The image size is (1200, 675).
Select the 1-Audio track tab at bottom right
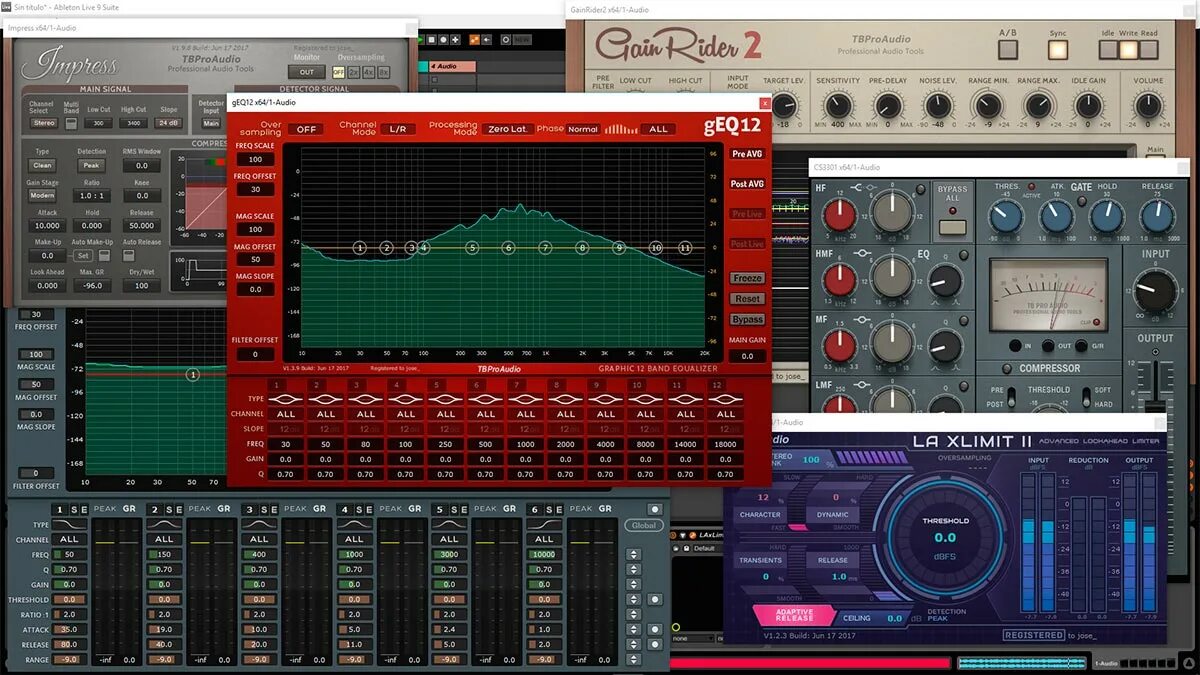pos(1106,662)
